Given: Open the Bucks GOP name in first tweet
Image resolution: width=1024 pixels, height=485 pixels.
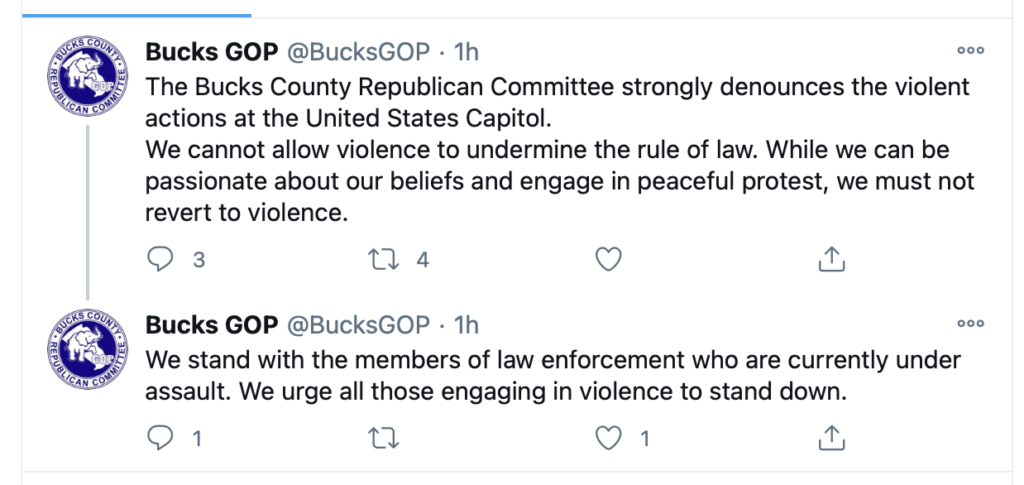Looking at the screenshot, I should pos(211,50).
